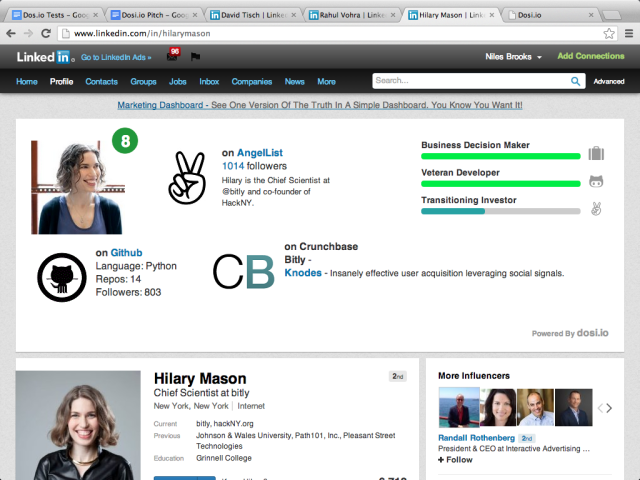Close the Rahul Vohra tab
This screenshot has width=640, height=480.
[393, 15]
